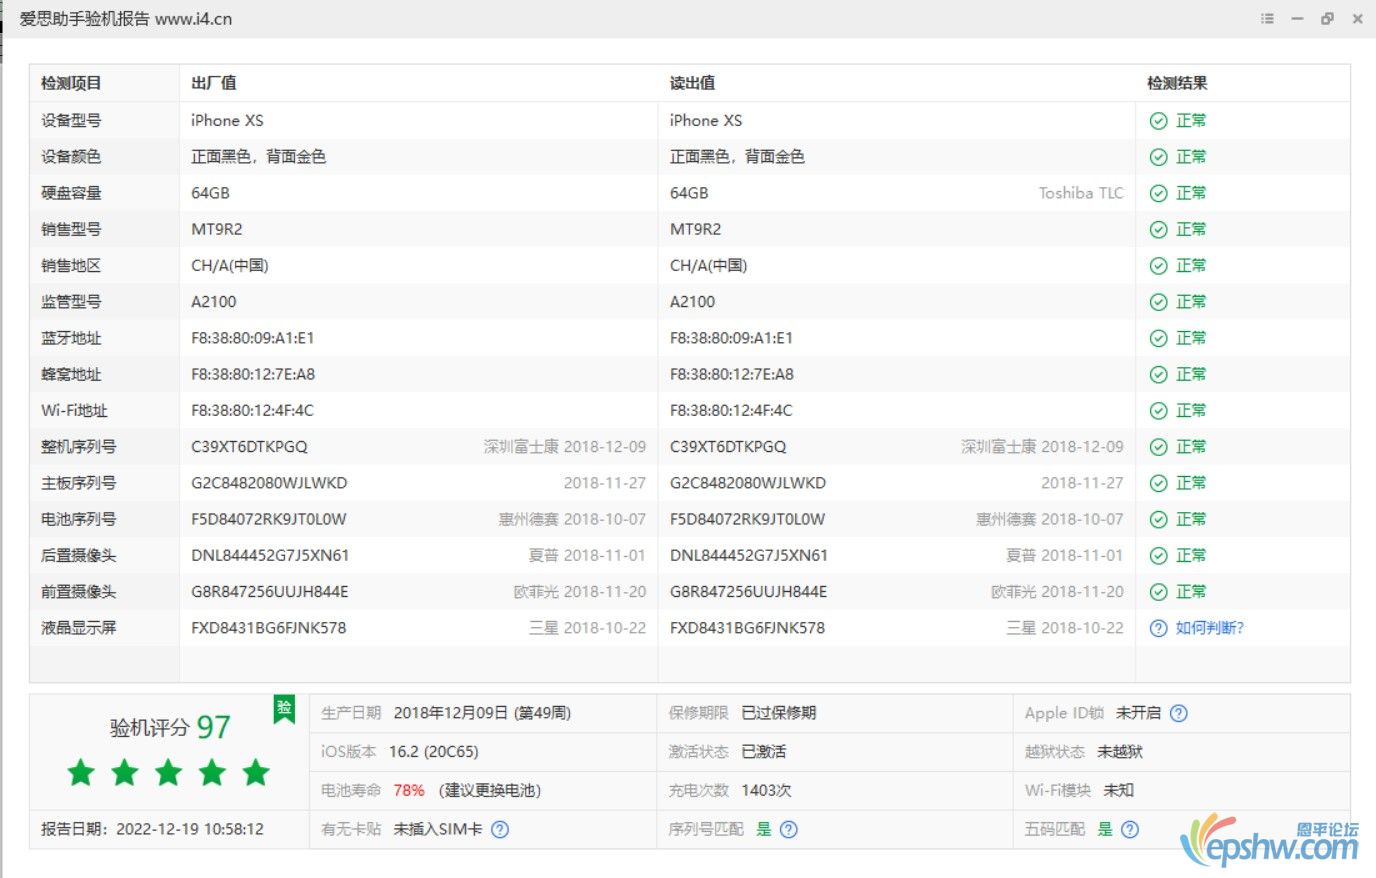The image size is (1376, 878).
Task: Click read-out 三星 2018-10-22 label
Action: pos(1065,628)
